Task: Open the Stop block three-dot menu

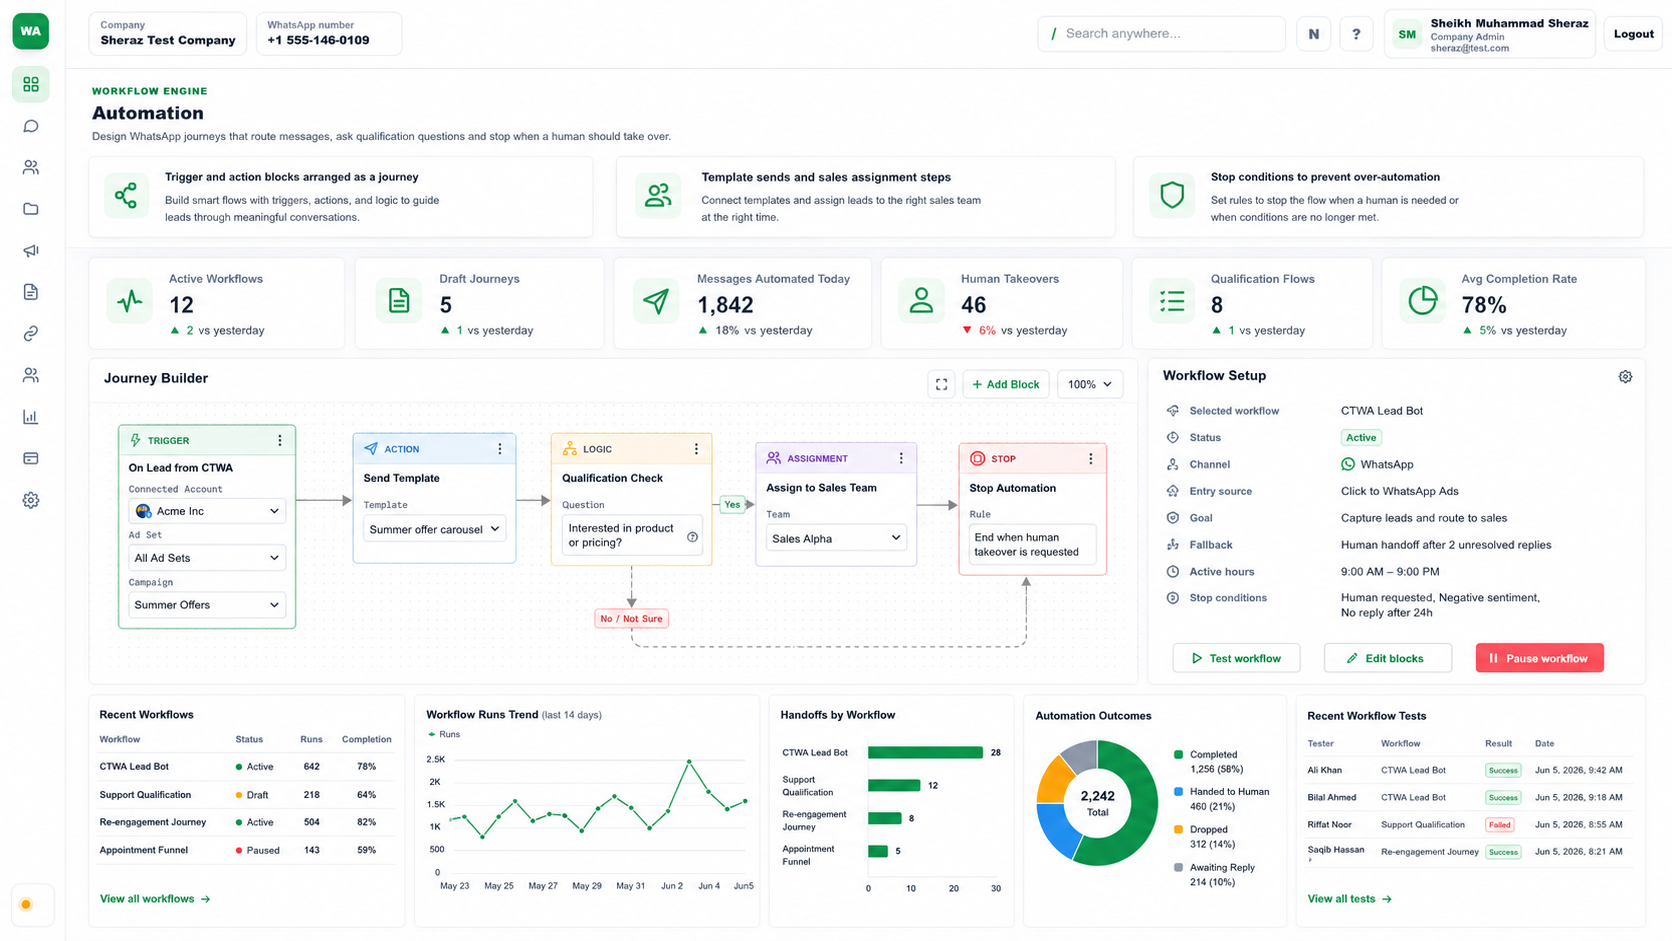Action: (1090, 459)
